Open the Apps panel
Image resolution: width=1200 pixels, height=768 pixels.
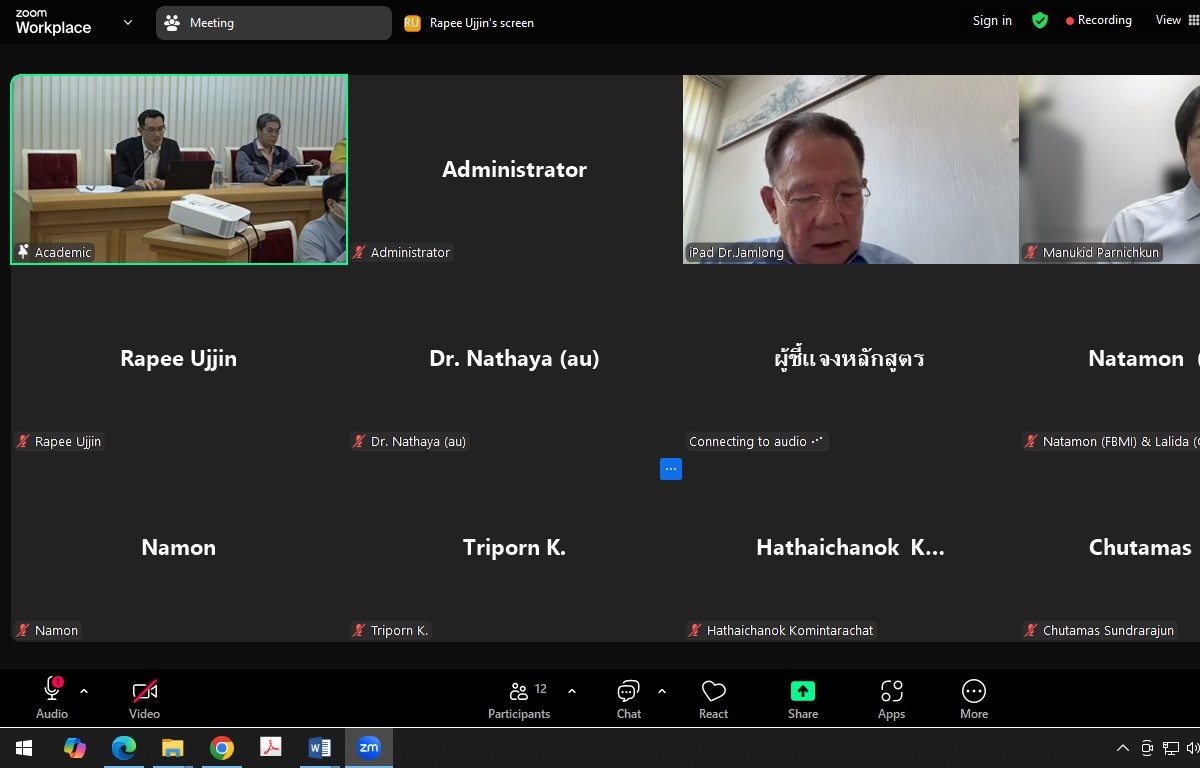[891, 699]
